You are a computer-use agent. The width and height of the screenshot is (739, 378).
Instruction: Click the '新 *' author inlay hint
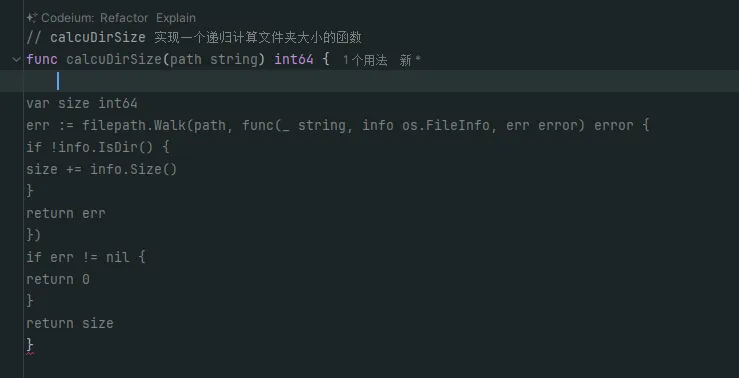click(410, 60)
